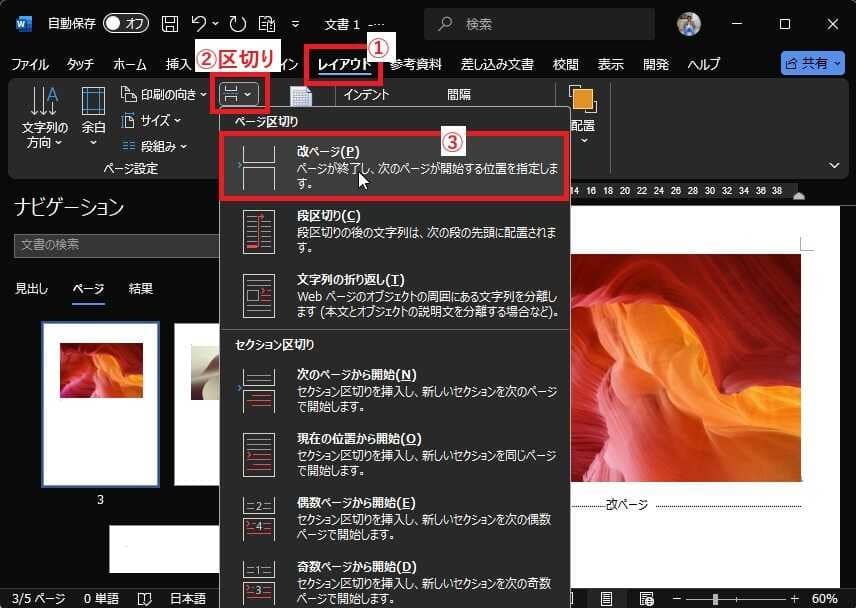Open the 区切り breaks dropdown button

[x=238, y=94]
